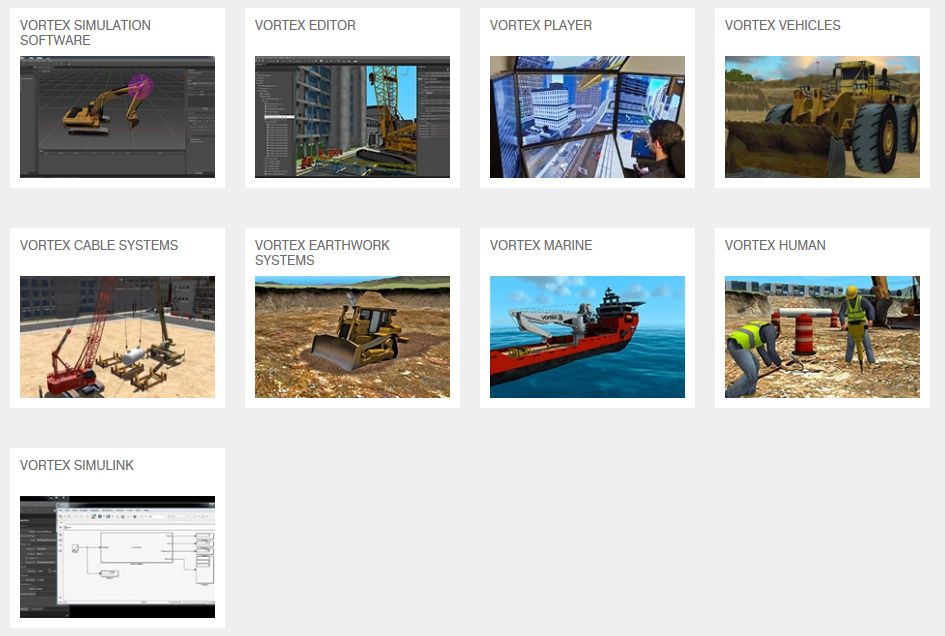Select the Vortex Human title
The image size is (945, 636).
tap(775, 245)
